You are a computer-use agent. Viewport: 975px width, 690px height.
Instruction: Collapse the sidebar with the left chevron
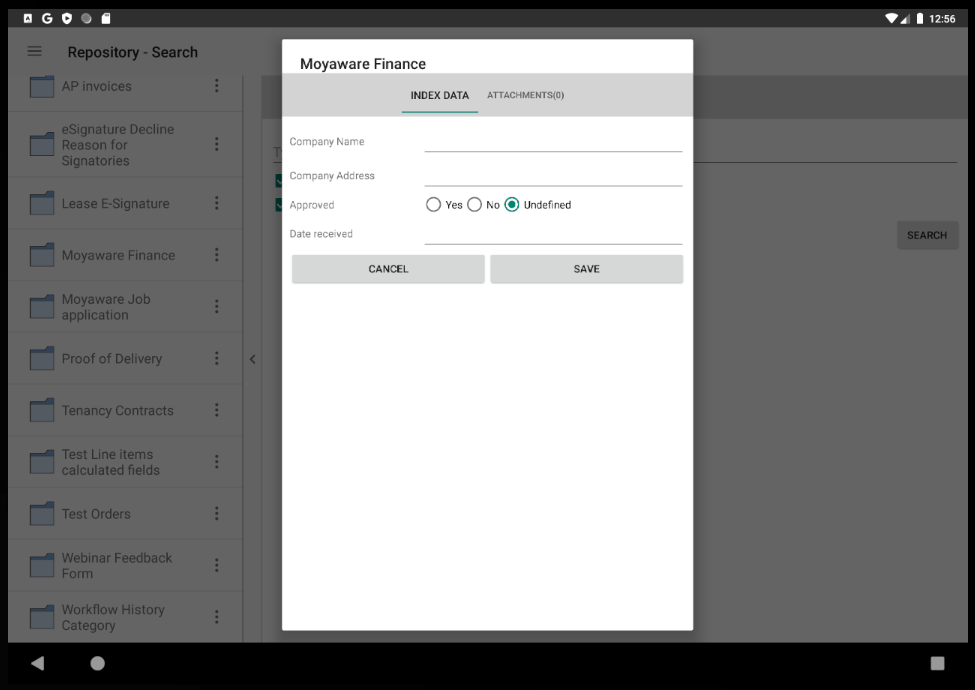point(252,359)
